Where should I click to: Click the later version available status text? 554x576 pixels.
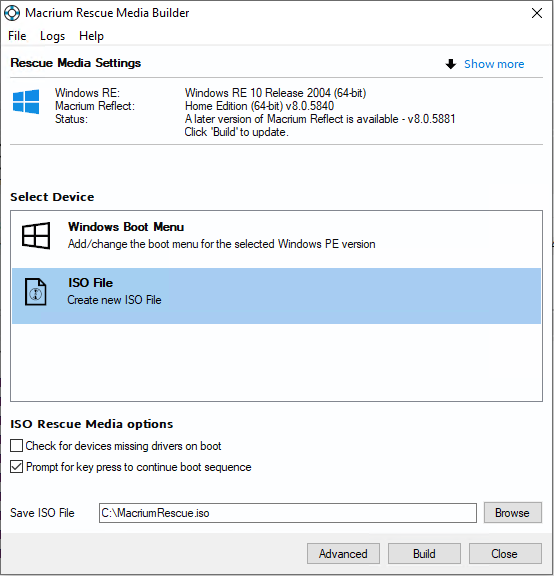(x=320, y=119)
